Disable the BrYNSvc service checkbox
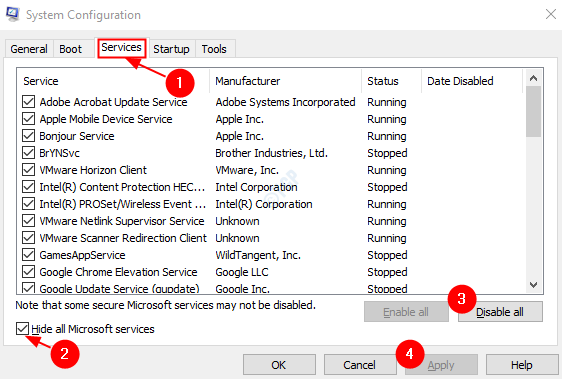This screenshot has height=379, width=562. 28,153
